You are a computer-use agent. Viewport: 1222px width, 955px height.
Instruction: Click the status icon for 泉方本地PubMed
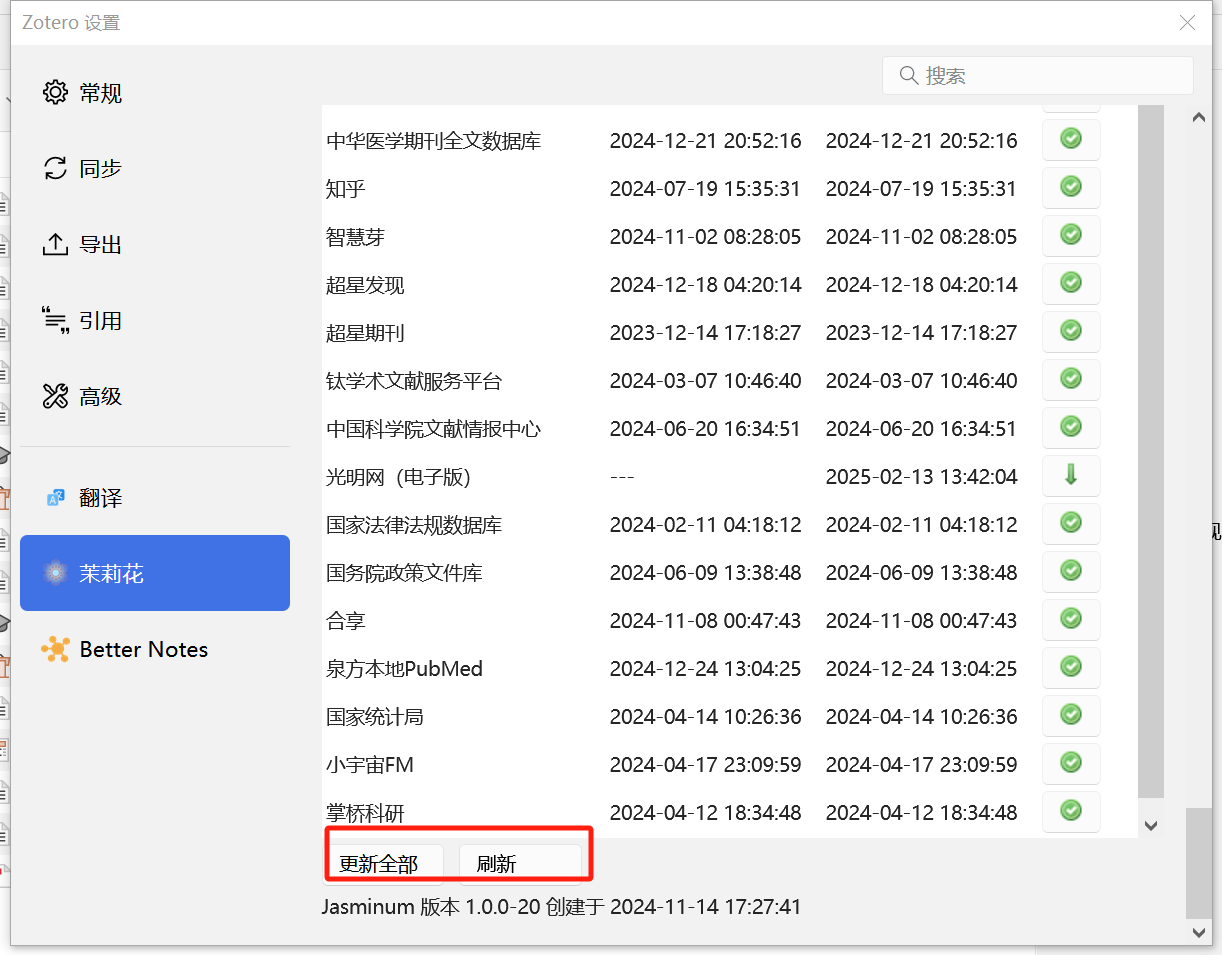pyautogui.click(x=1071, y=668)
